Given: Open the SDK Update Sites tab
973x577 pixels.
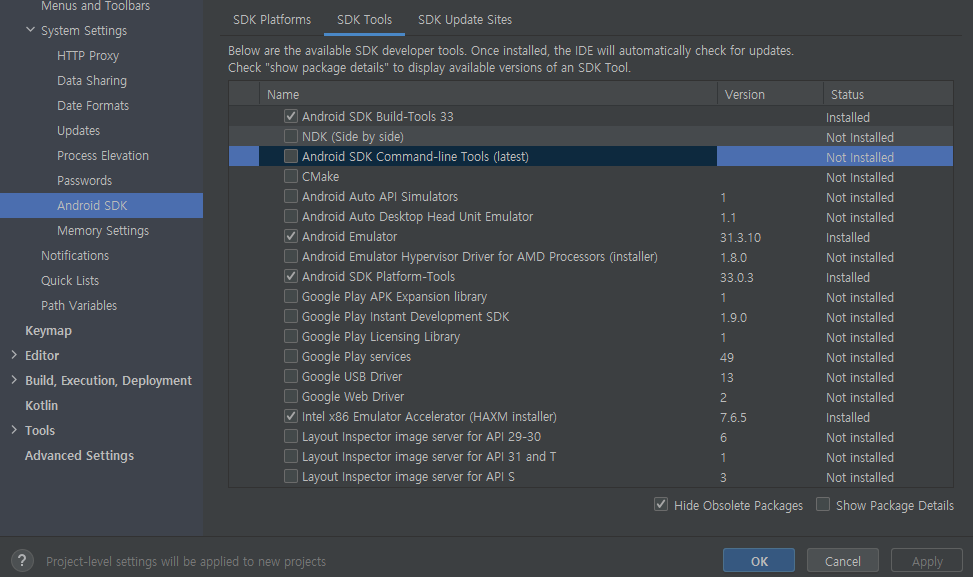Looking at the screenshot, I should (x=465, y=20).
